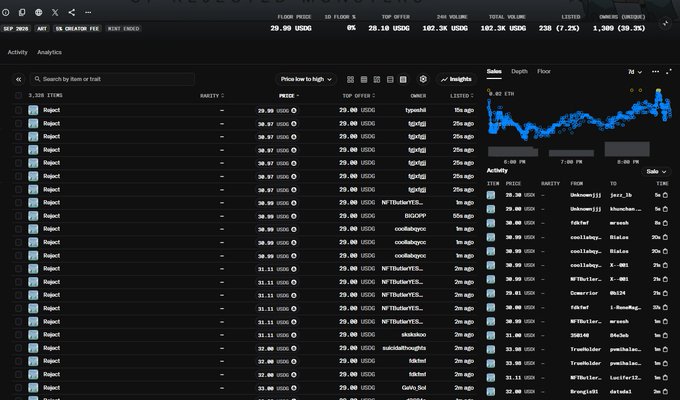Open the collection website globe icon
The image size is (680, 400).
point(39,13)
